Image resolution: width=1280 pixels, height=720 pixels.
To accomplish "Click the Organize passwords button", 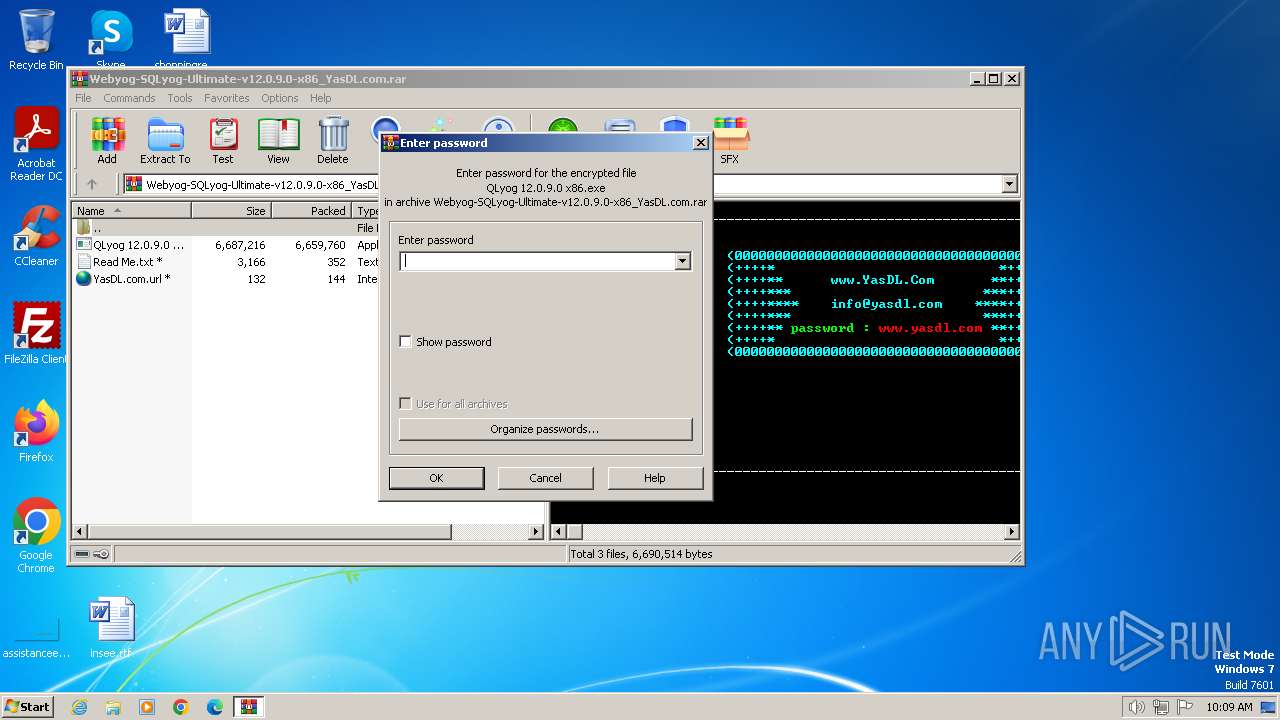I will [545, 429].
